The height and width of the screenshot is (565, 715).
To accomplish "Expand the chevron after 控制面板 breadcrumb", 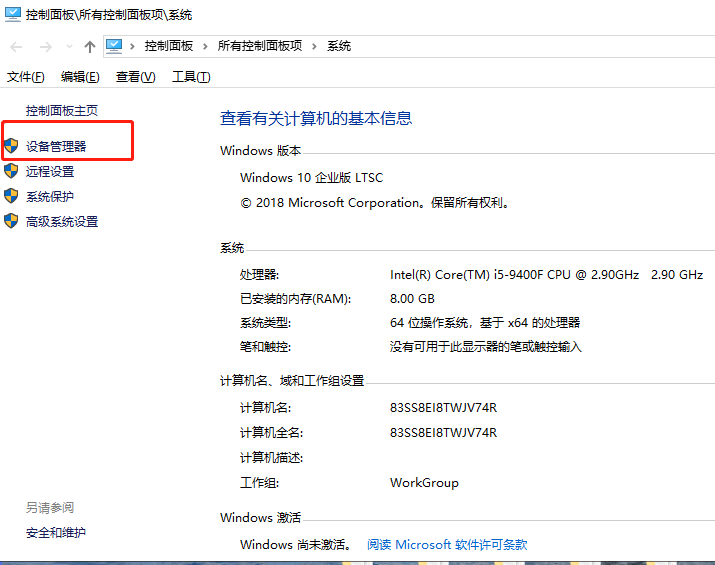I will click(x=205, y=46).
